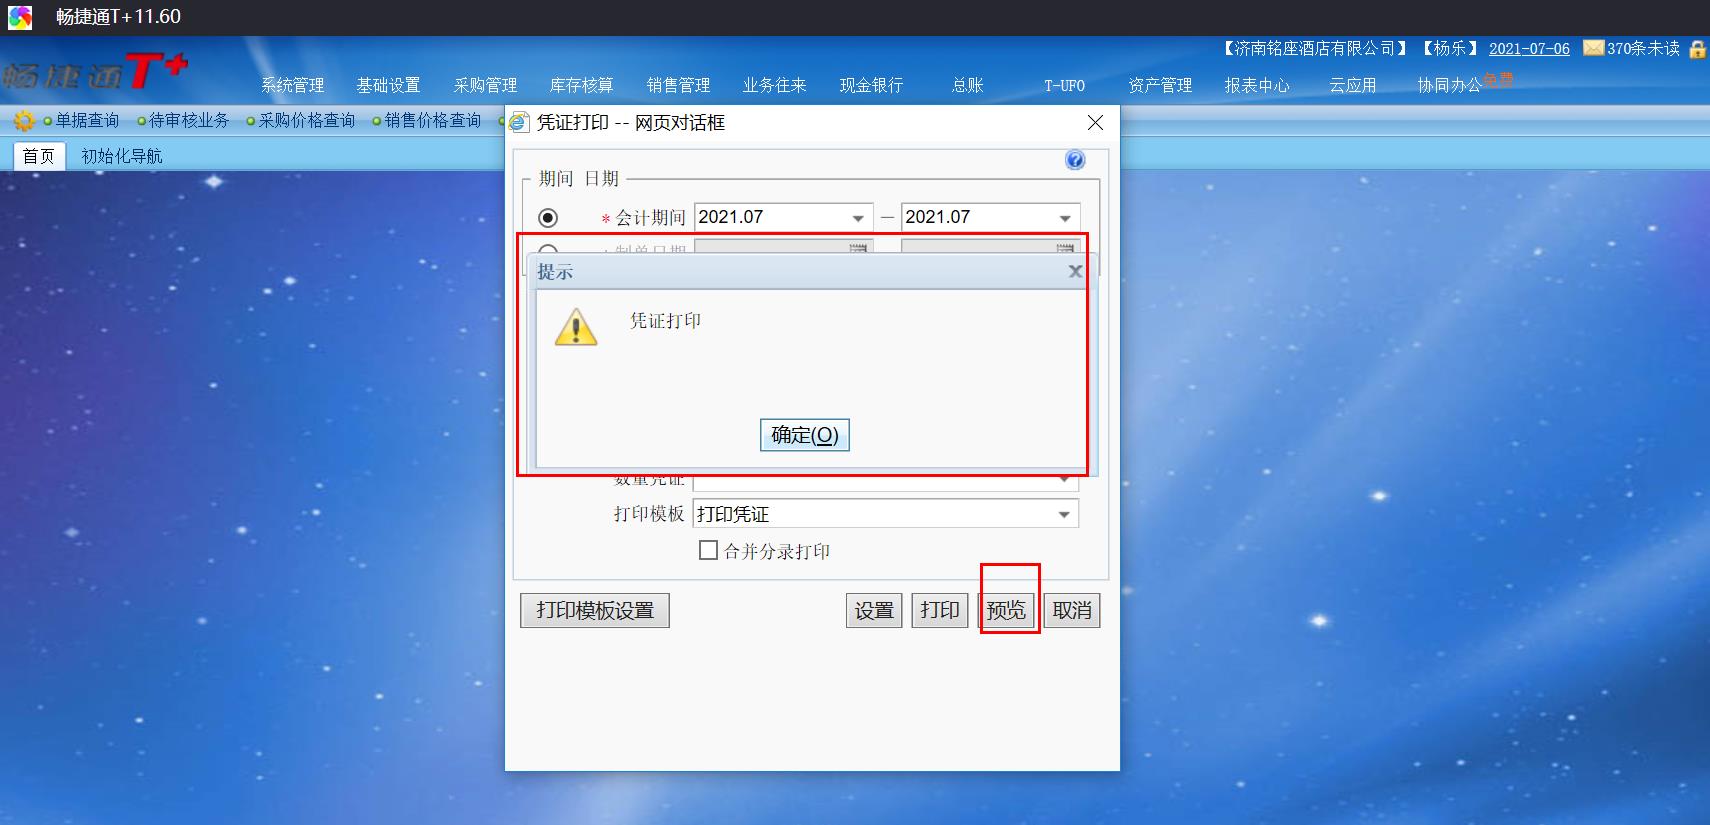Select the 会计期间 radio button
The height and width of the screenshot is (825, 1710).
coord(548,217)
